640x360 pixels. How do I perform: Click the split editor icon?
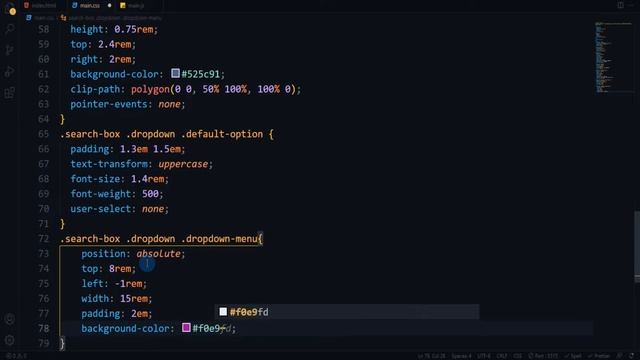pos(620,5)
